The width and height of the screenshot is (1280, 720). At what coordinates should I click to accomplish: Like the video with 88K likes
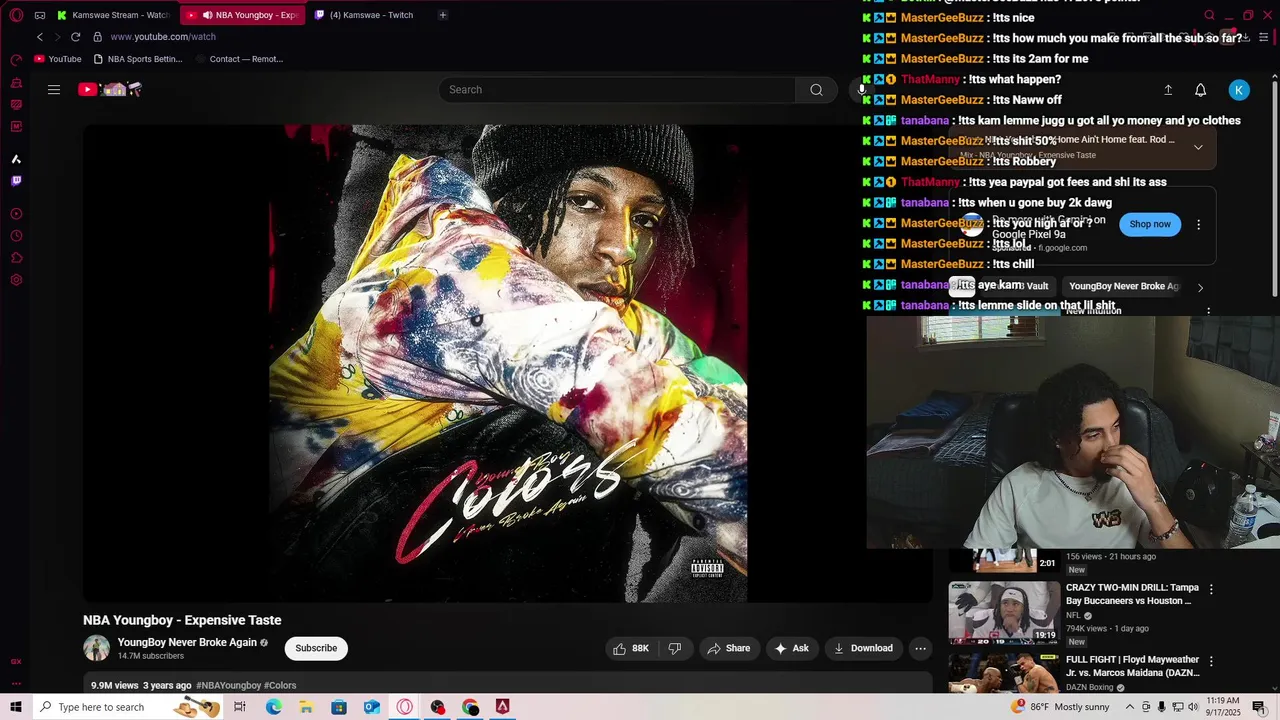tap(630, 648)
